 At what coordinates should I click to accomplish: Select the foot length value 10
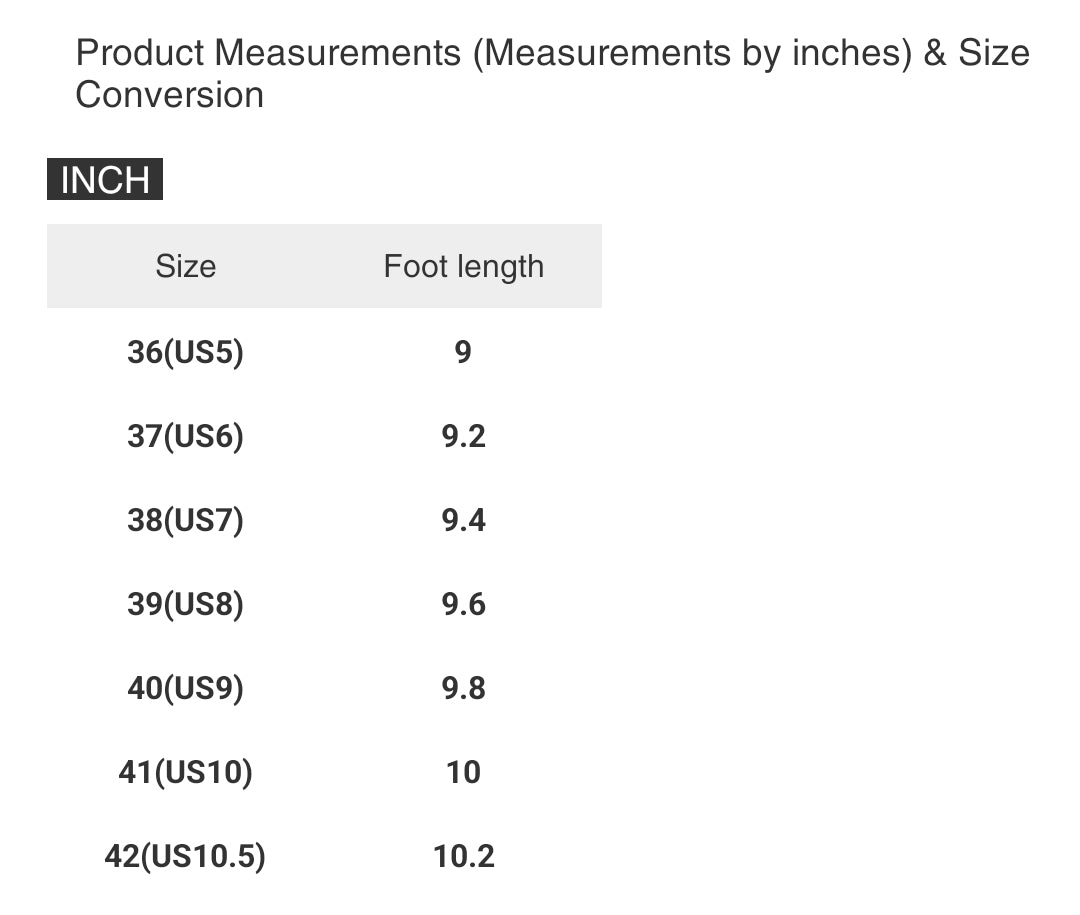[x=463, y=772]
